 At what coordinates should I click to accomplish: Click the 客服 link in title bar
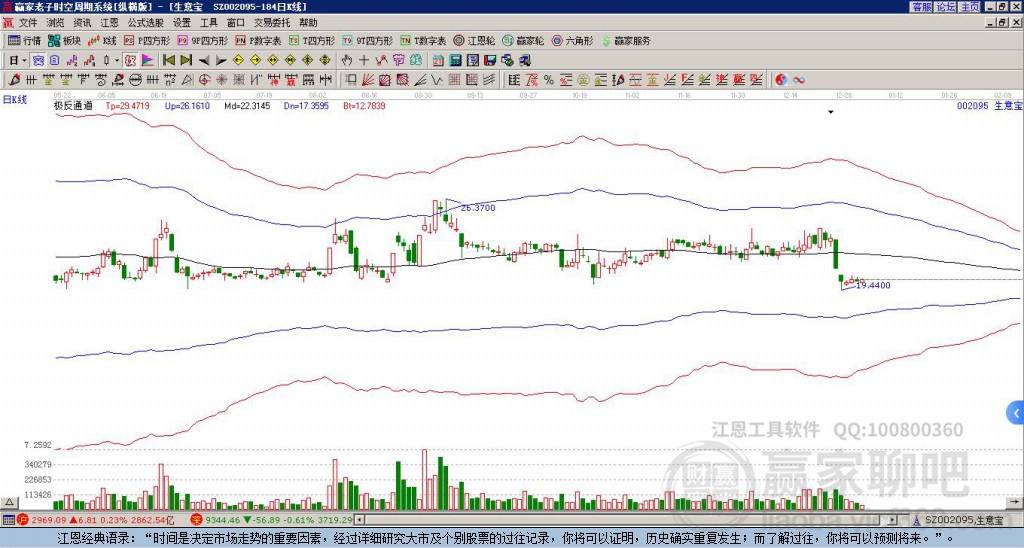921,6
